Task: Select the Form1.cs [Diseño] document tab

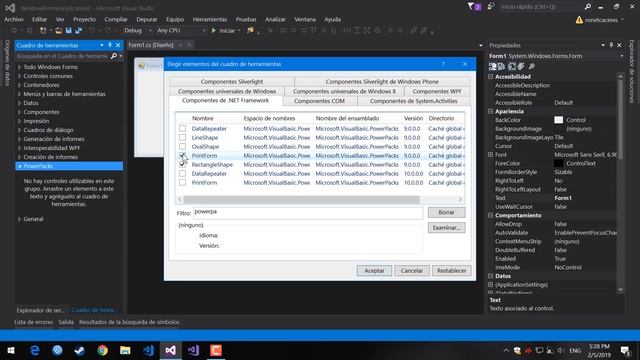Action: tap(151, 45)
